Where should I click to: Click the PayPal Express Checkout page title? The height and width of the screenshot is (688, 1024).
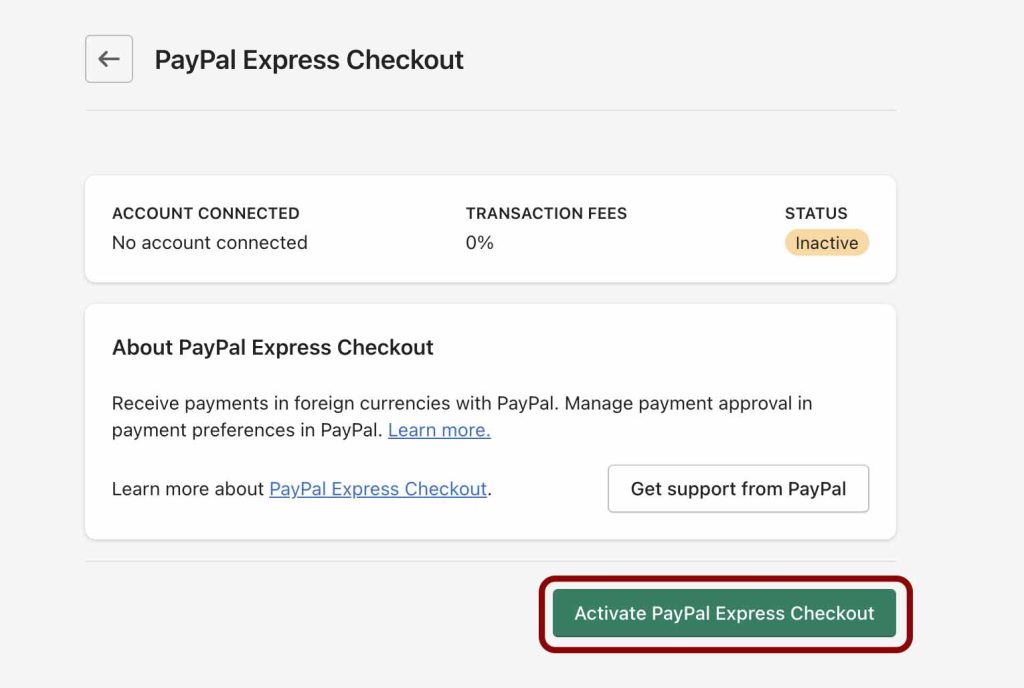[x=309, y=59]
